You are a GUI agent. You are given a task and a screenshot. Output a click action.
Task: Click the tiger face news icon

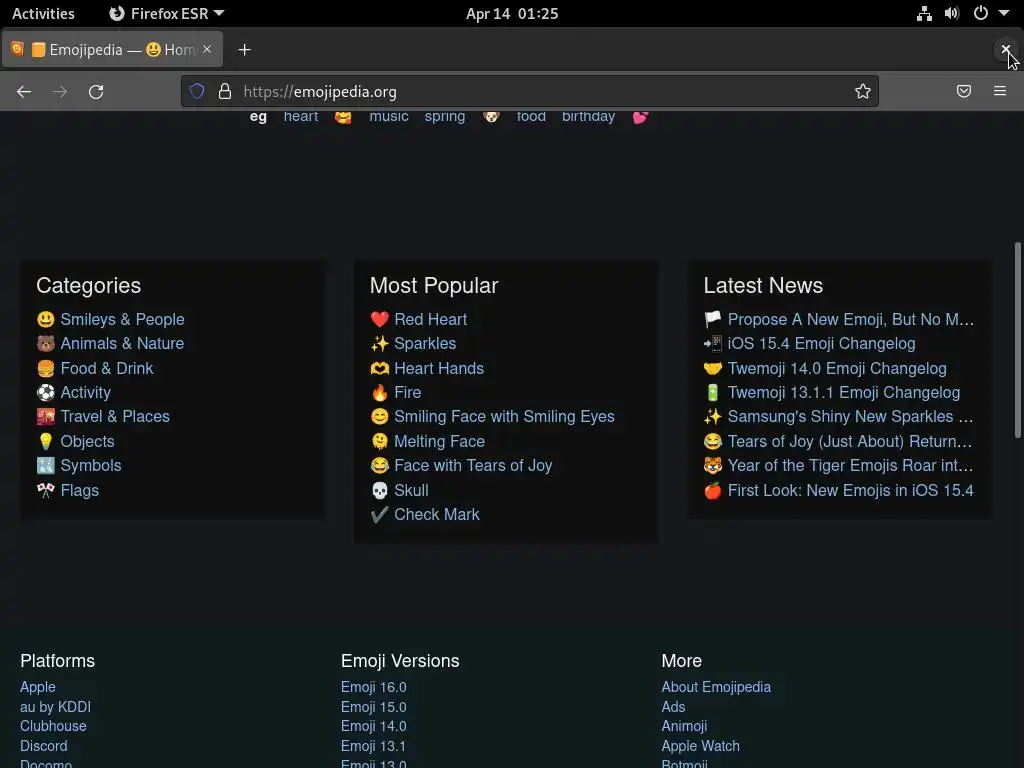712,466
